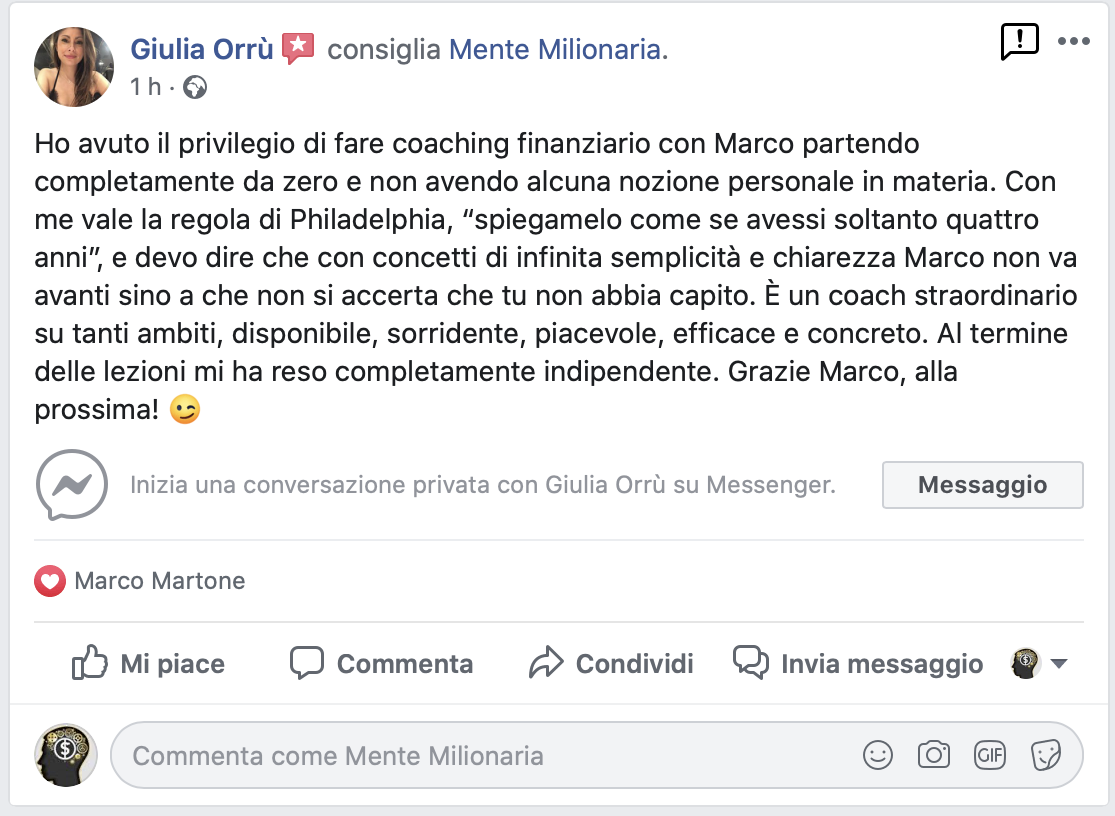1115x816 pixels.
Task: Focus the 'Commenta come Mente Milionaria' field
Action: click(480, 755)
